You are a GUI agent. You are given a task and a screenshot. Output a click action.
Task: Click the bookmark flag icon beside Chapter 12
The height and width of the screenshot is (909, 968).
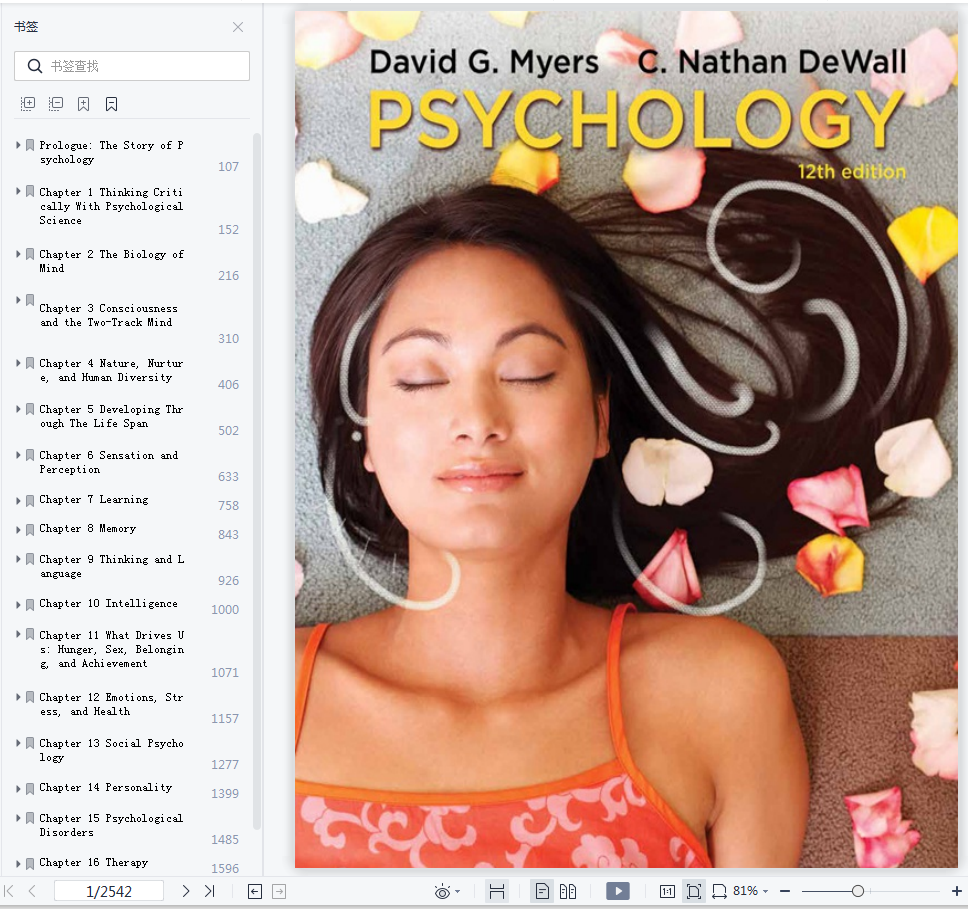[30, 697]
